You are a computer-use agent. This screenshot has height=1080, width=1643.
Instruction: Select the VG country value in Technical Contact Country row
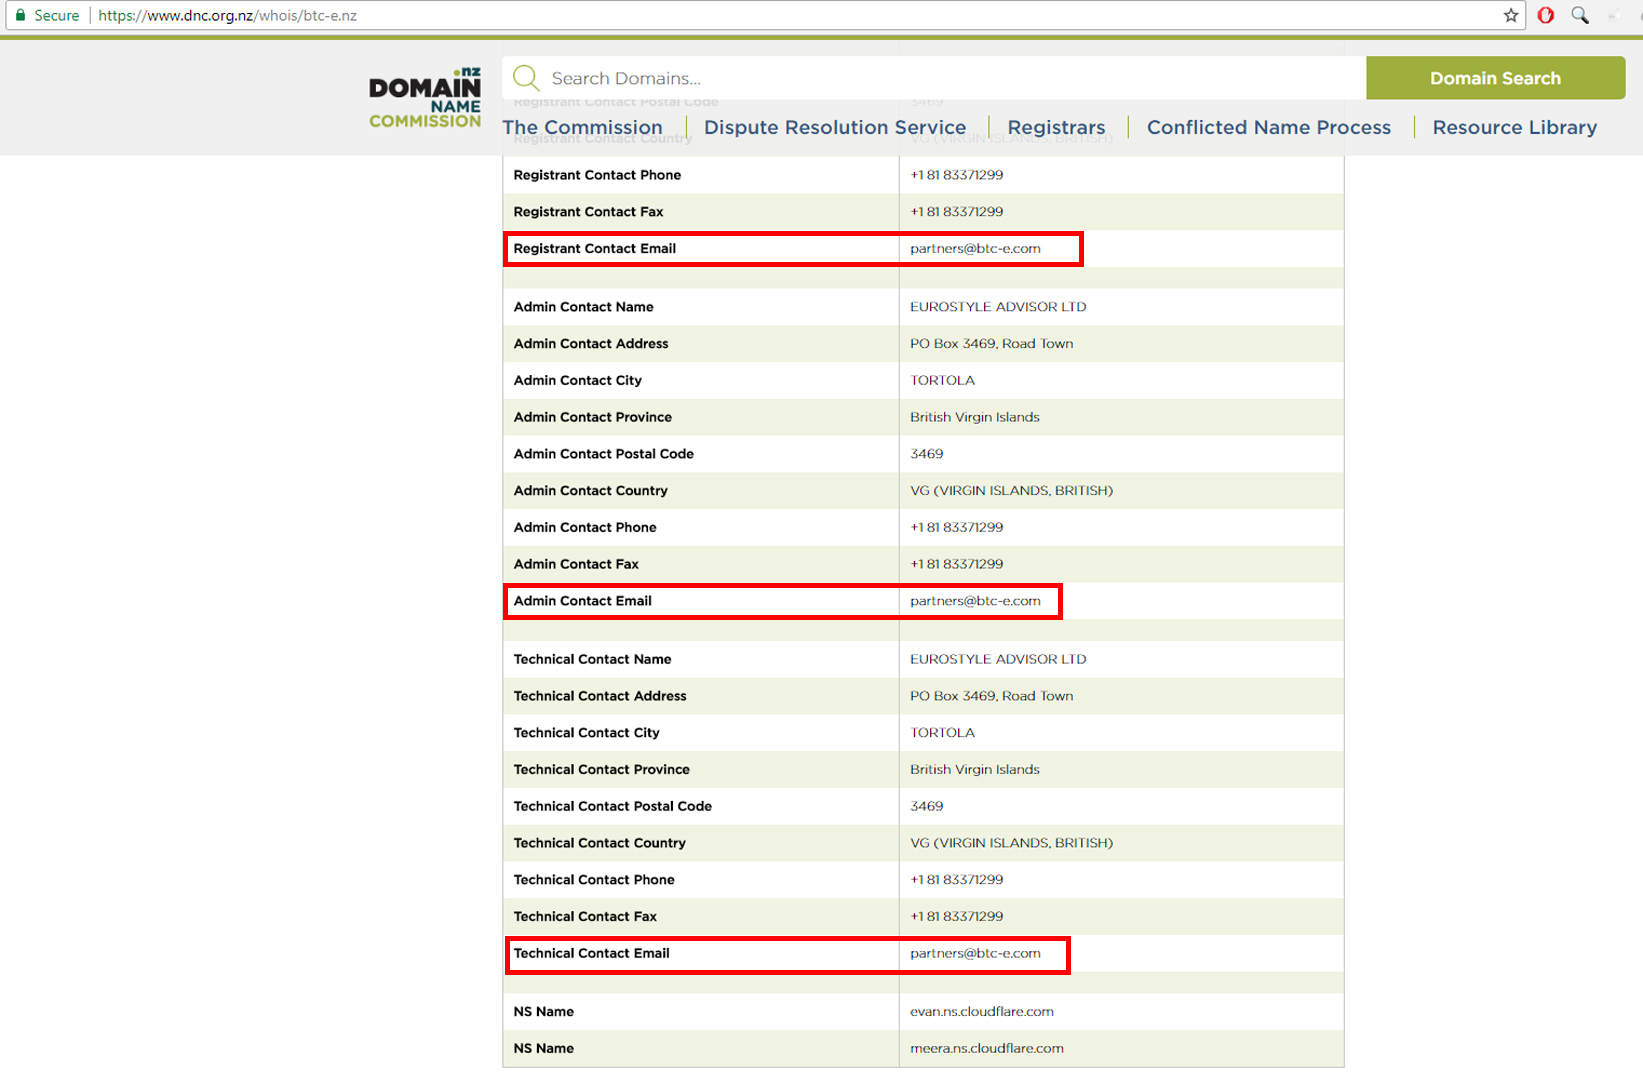[x=1011, y=844]
